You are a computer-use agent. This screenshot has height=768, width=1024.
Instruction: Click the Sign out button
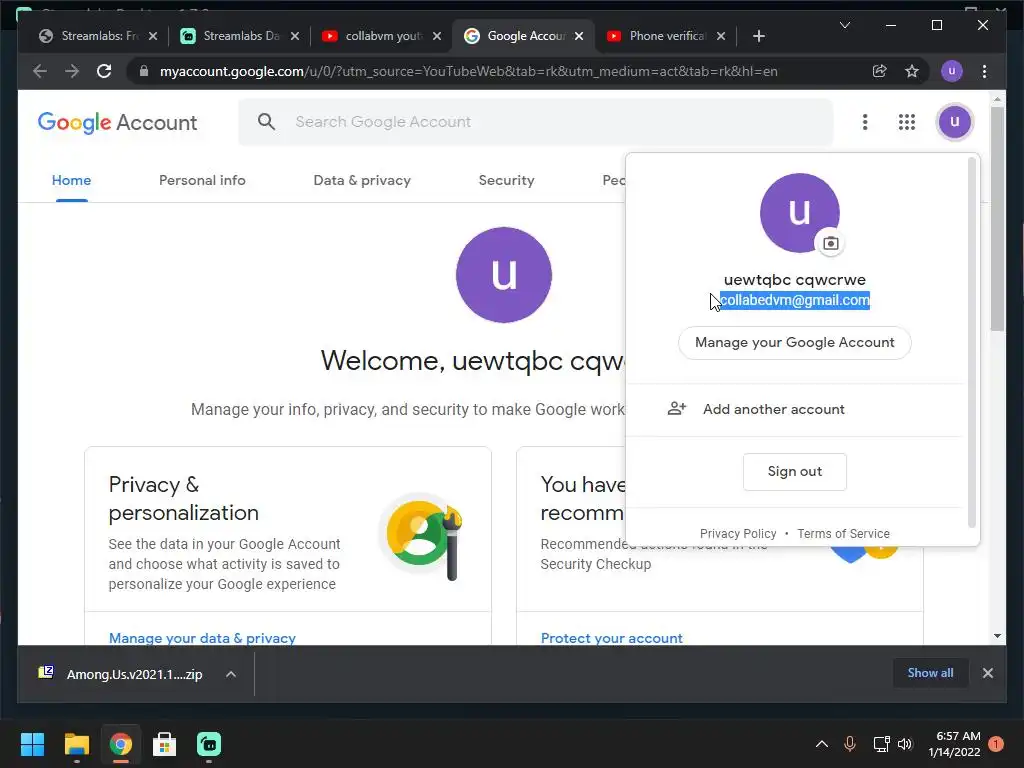point(795,472)
